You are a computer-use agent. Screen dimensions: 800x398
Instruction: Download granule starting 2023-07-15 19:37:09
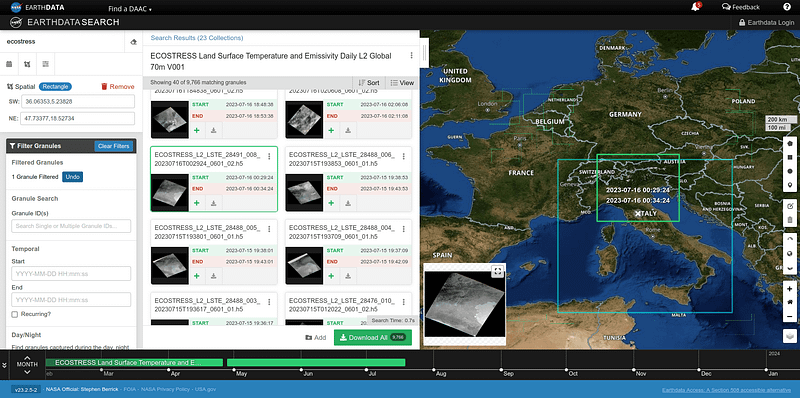[348, 276]
